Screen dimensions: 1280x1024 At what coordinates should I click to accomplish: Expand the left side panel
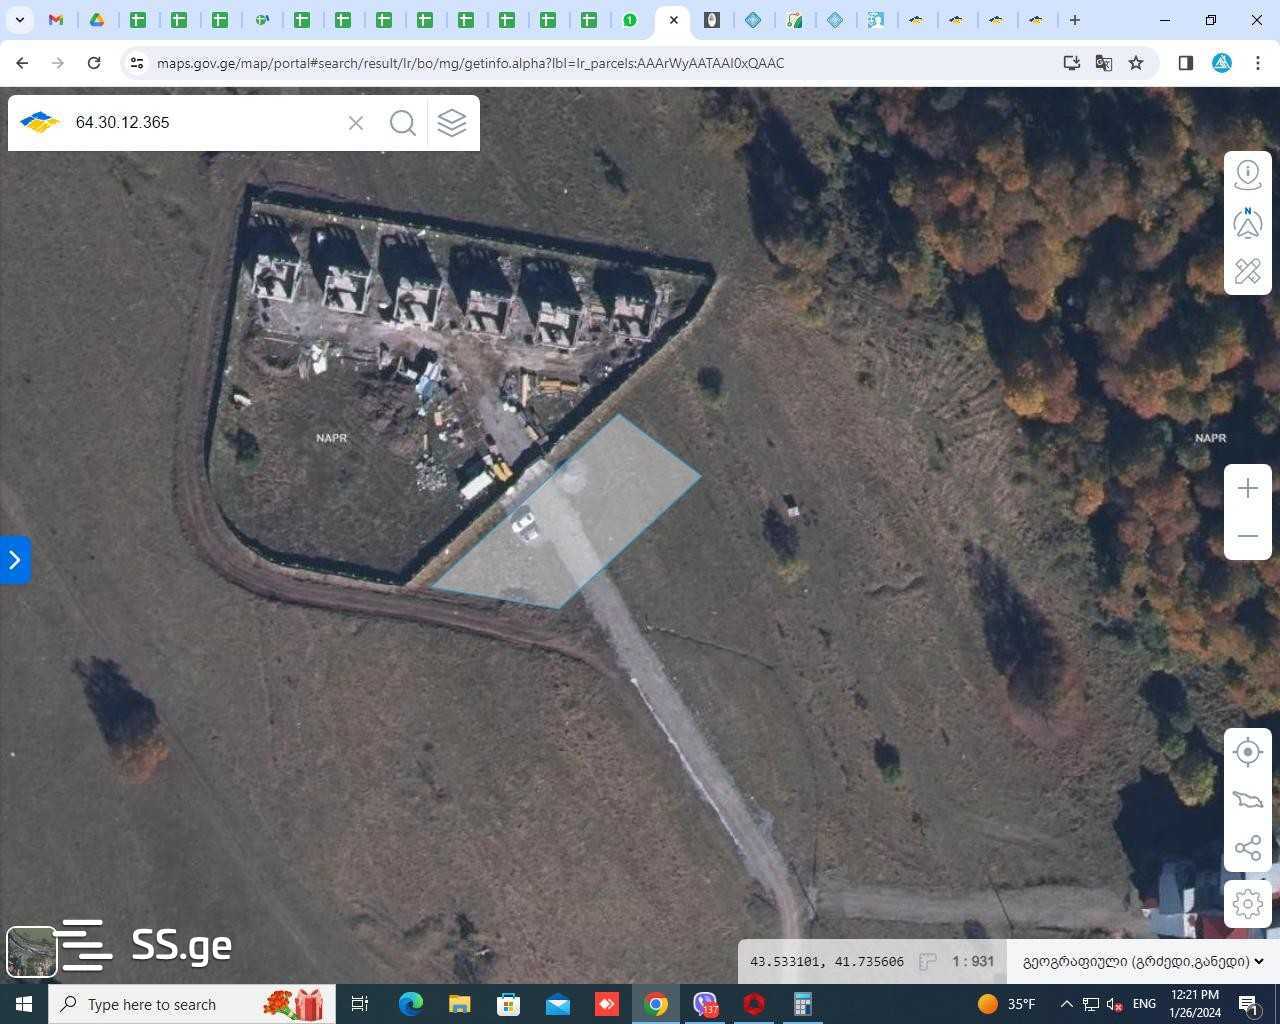(x=14, y=559)
